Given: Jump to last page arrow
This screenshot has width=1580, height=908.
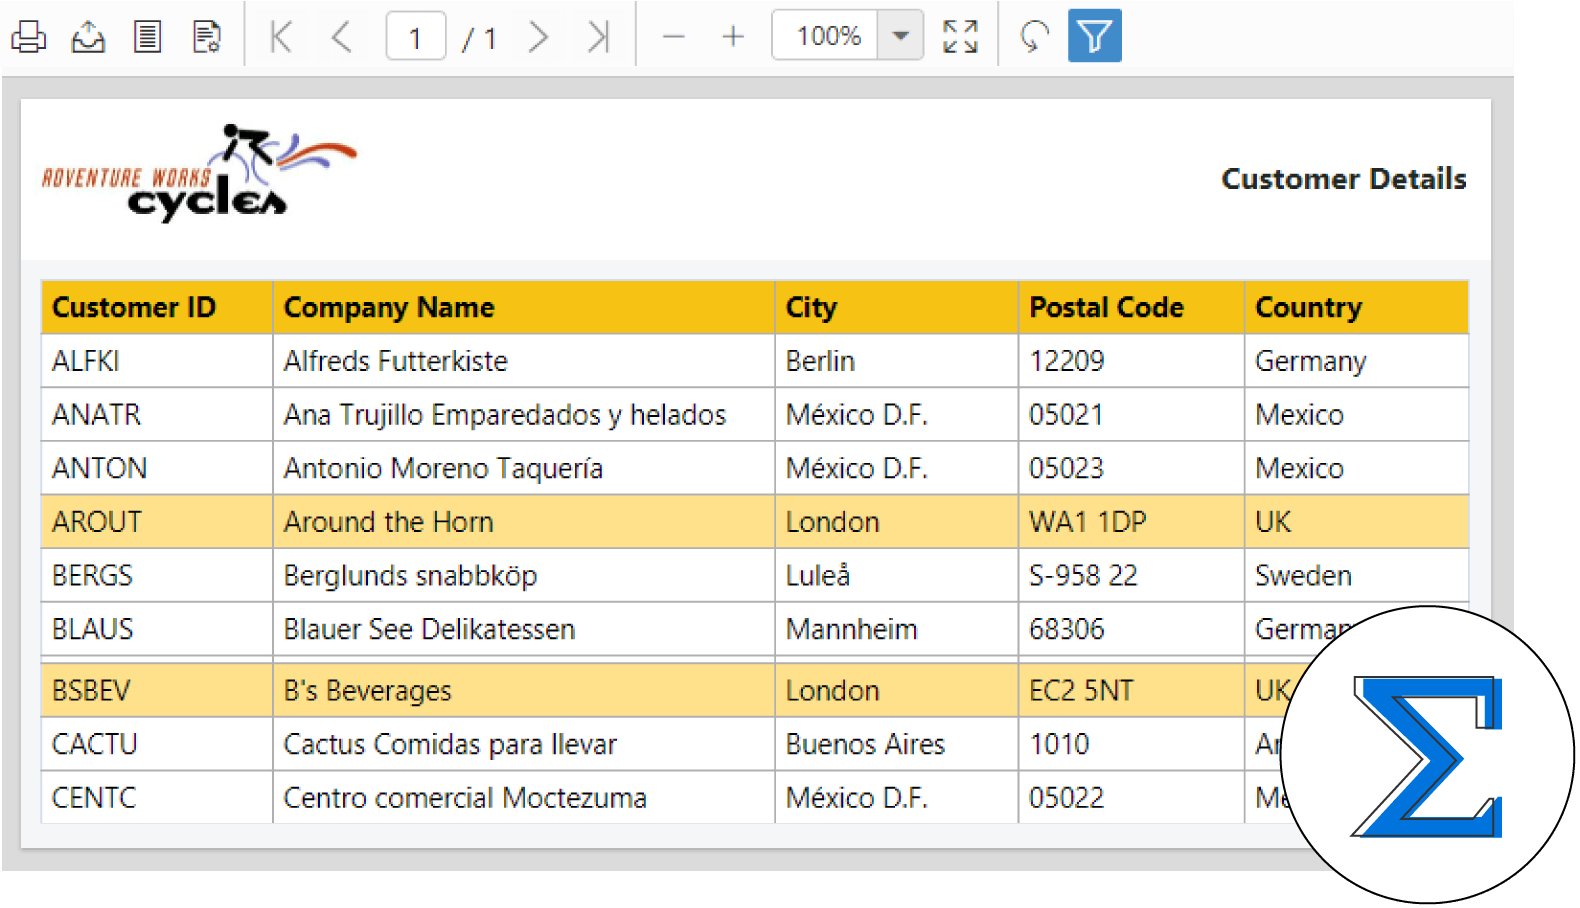Looking at the screenshot, I should point(598,37).
